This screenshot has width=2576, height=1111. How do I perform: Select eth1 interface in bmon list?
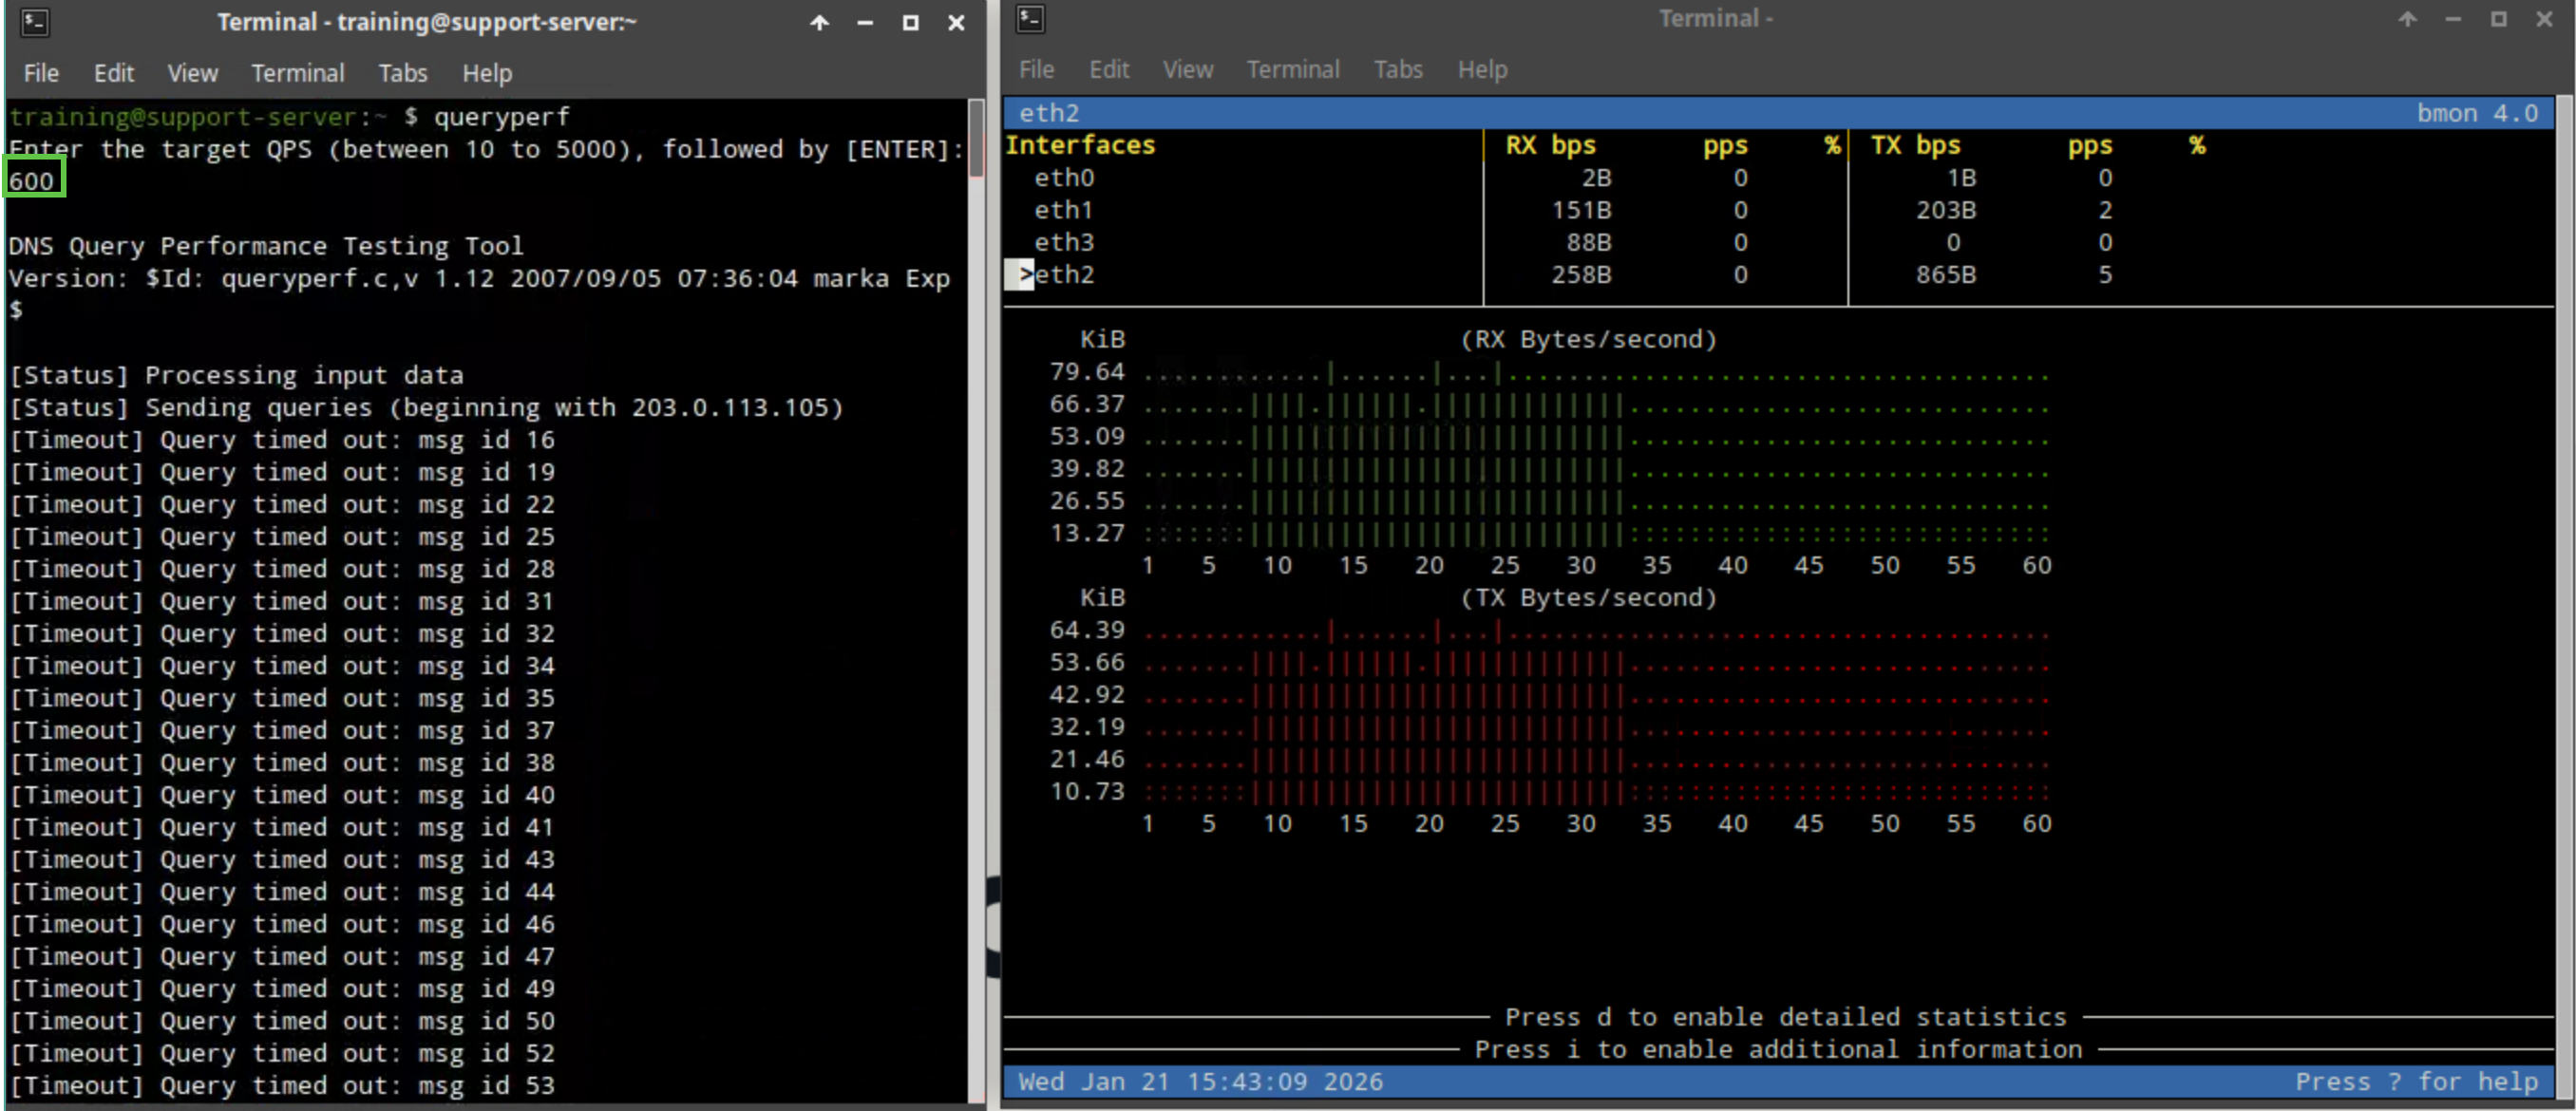1064,210
